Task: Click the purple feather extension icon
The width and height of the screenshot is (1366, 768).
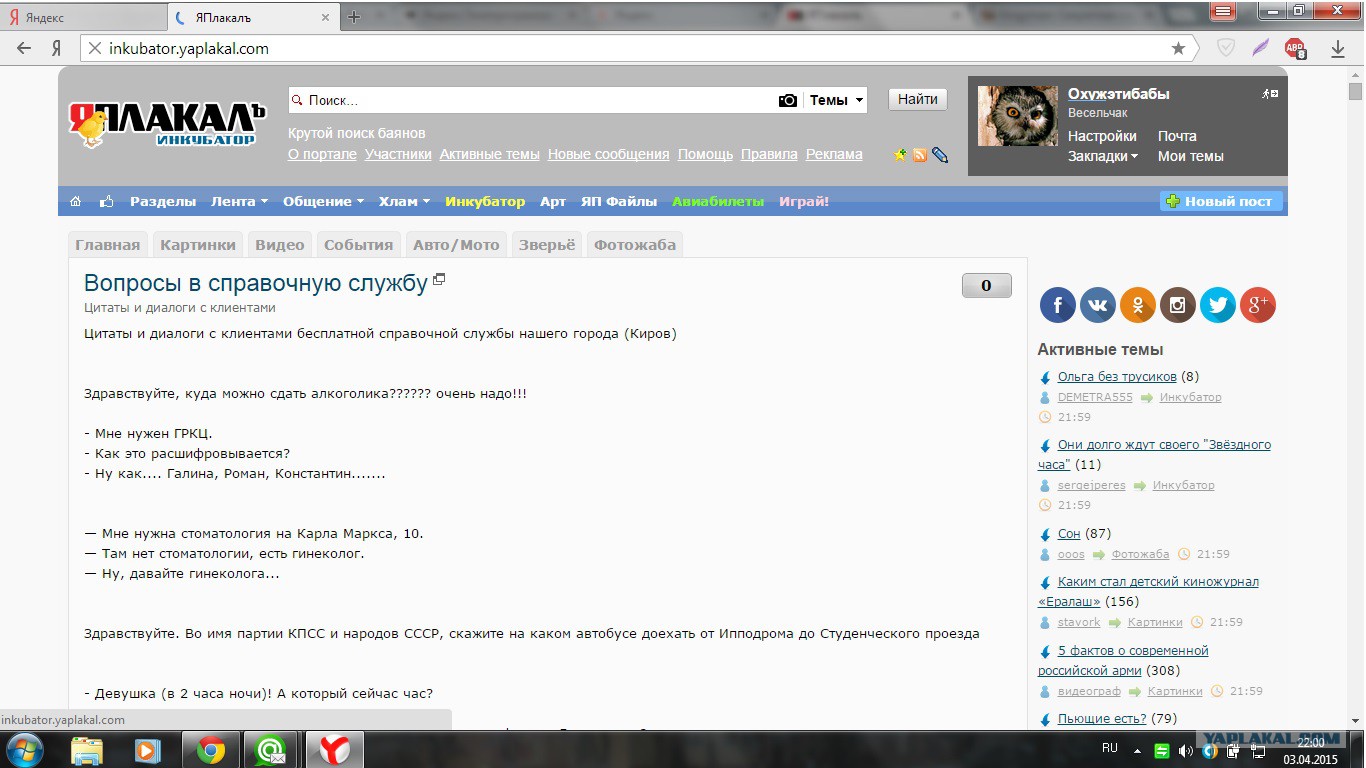Action: 1261,48
